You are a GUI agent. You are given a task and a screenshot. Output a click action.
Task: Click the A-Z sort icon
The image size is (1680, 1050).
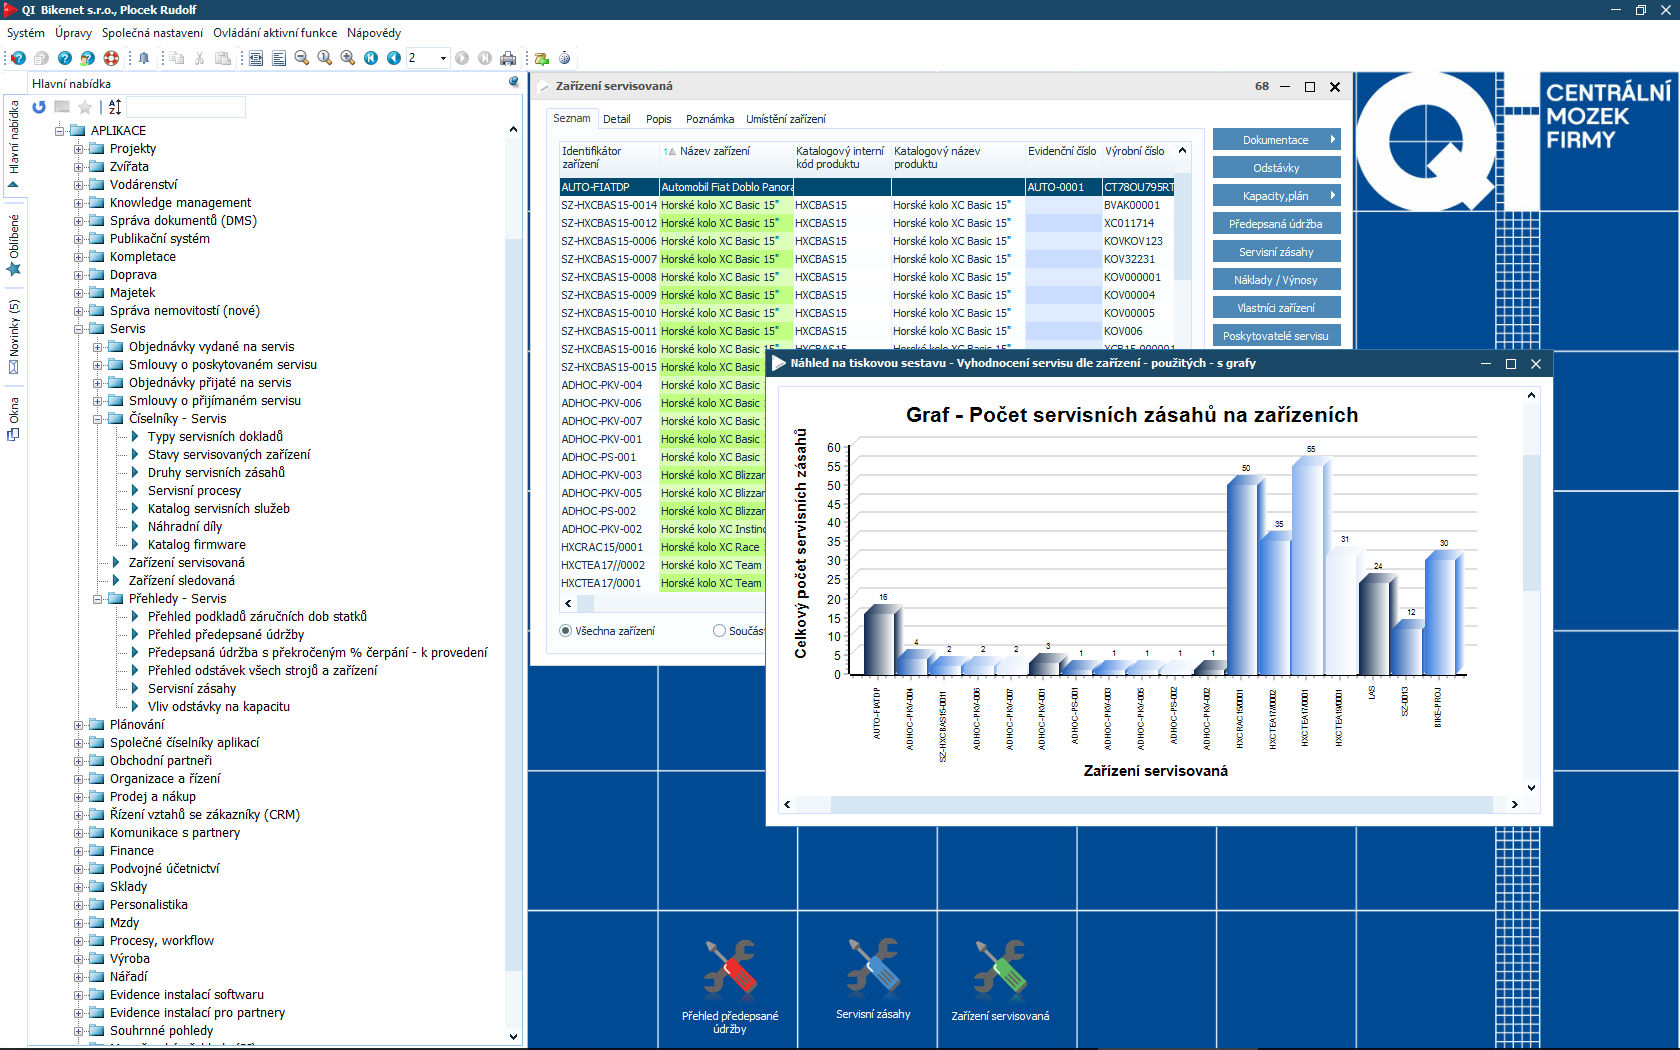pos(115,107)
